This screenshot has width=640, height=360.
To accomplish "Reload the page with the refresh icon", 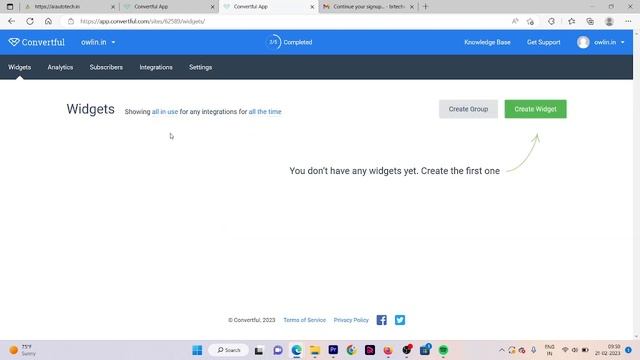I will (x=30, y=21).
